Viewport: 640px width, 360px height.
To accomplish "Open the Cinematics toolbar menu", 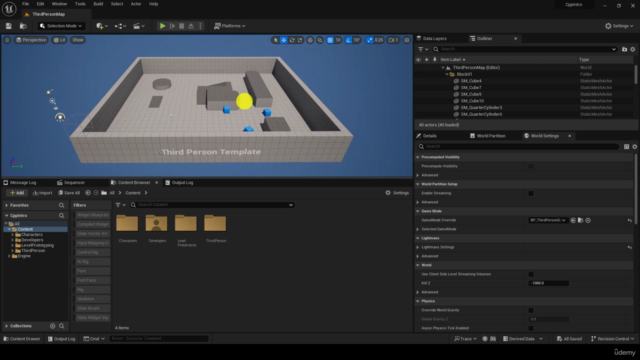I will [139, 26].
